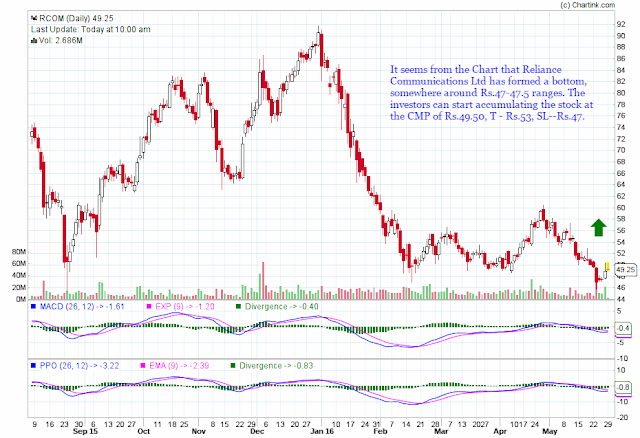Click the candlestick icon beside RCOM title
The width and height of the screenshot is (640, 438).
34,18
